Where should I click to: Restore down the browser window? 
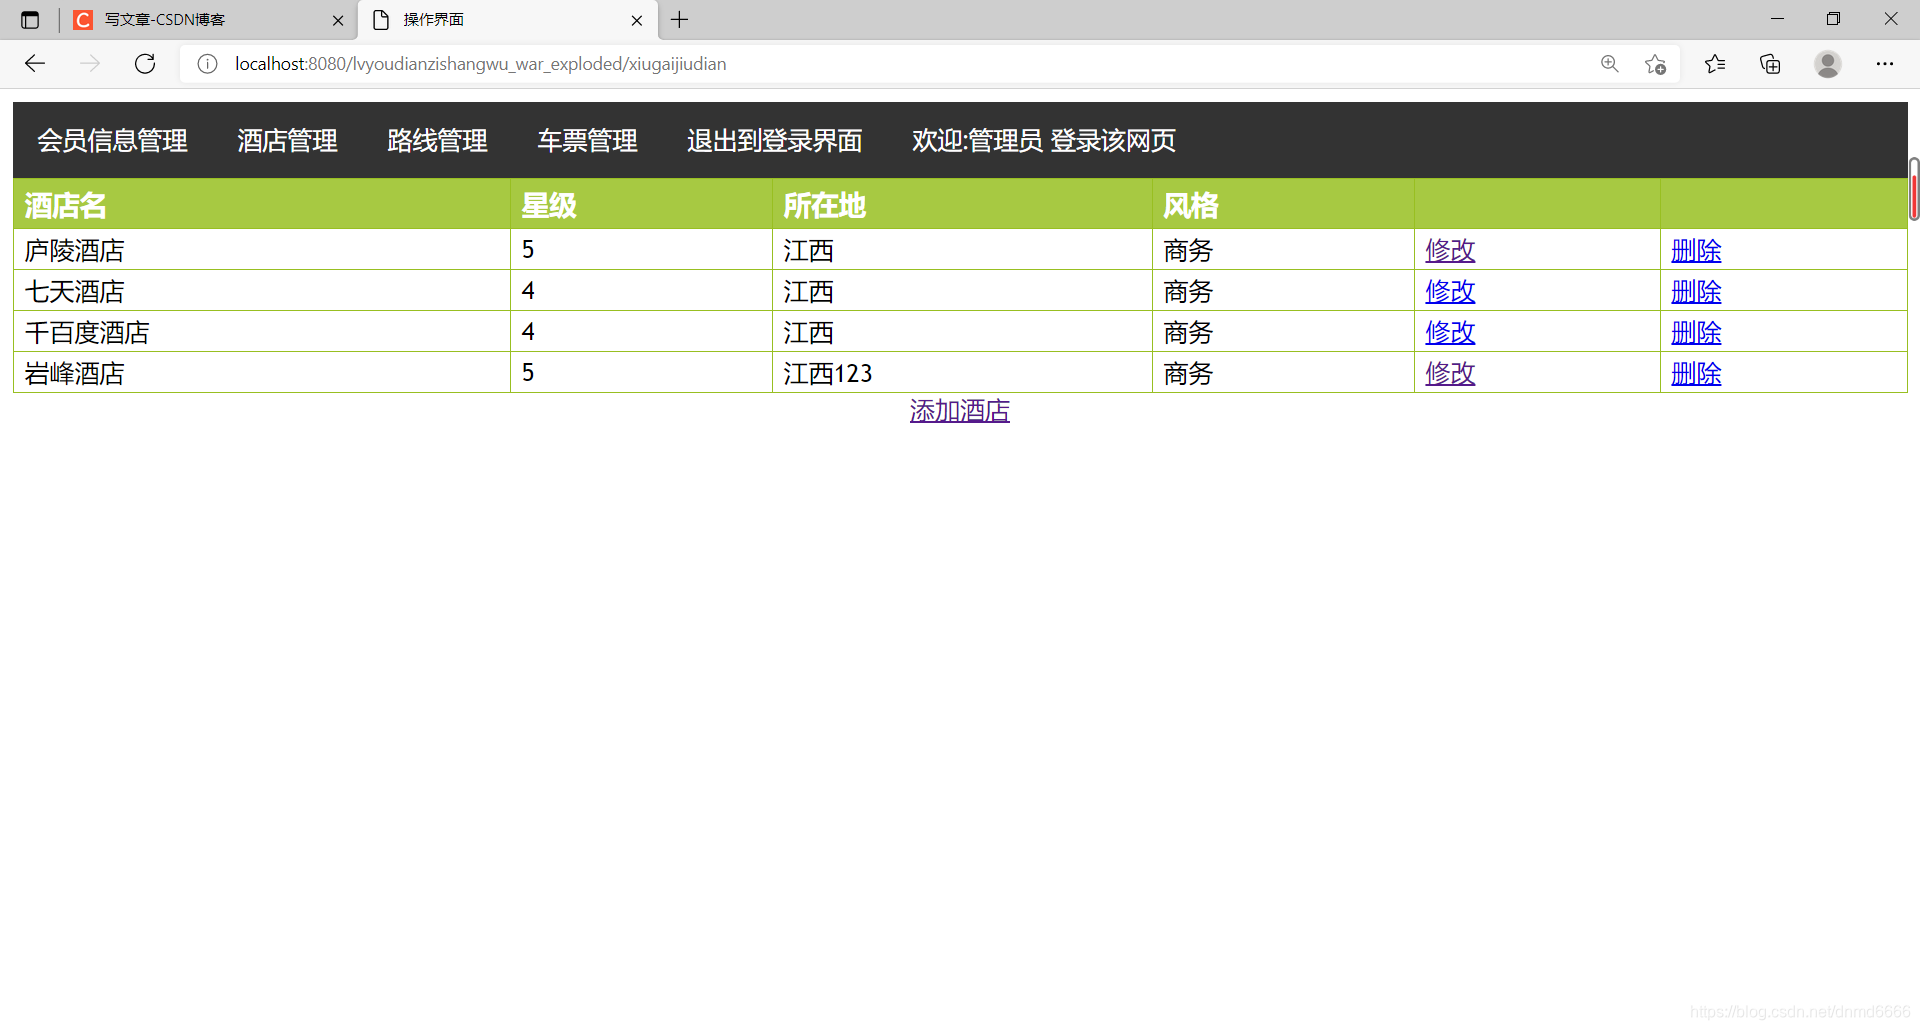tap(1833, 19)
